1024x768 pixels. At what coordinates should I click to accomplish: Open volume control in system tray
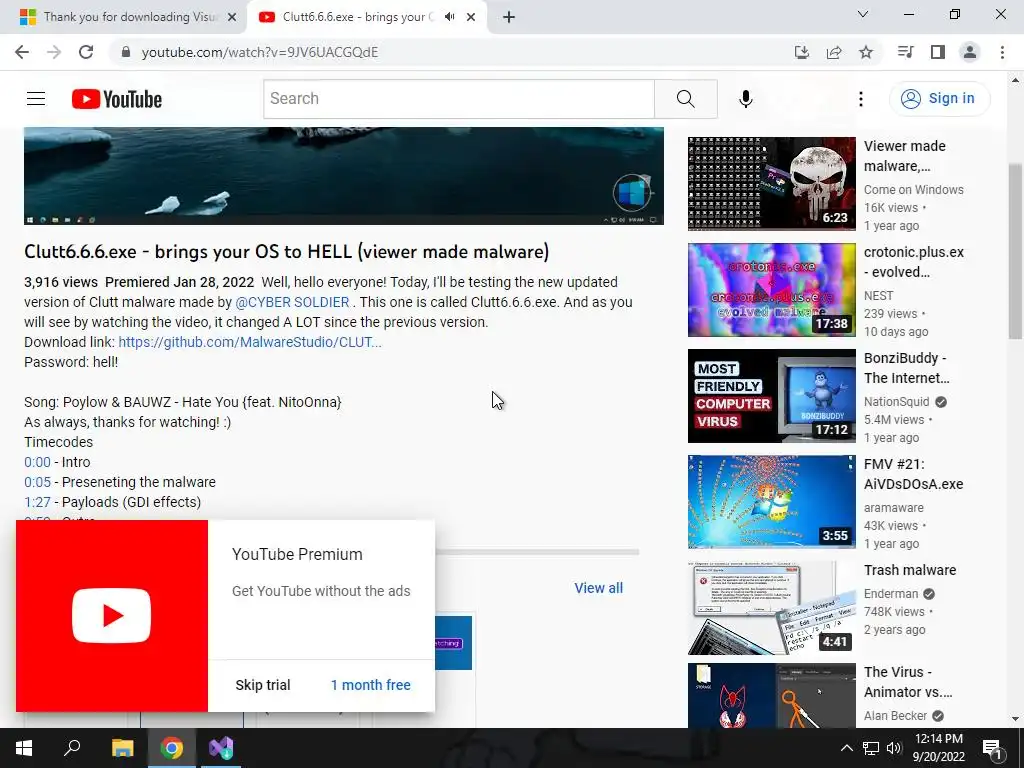point(894,748)
